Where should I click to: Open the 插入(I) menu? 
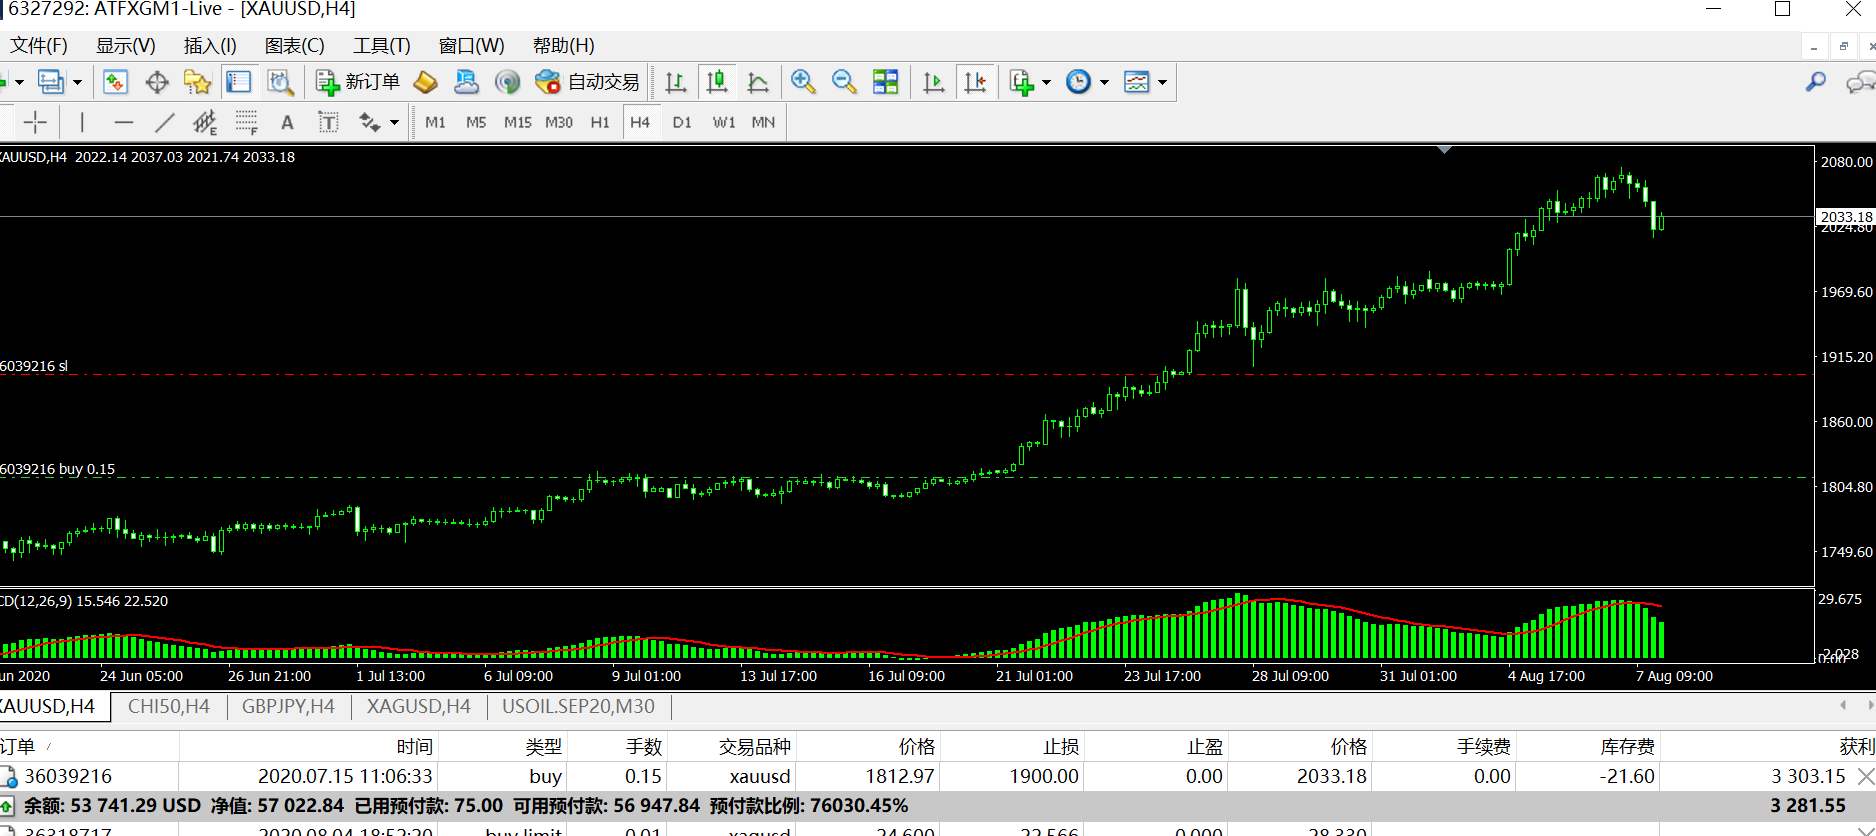click(210, 46)
